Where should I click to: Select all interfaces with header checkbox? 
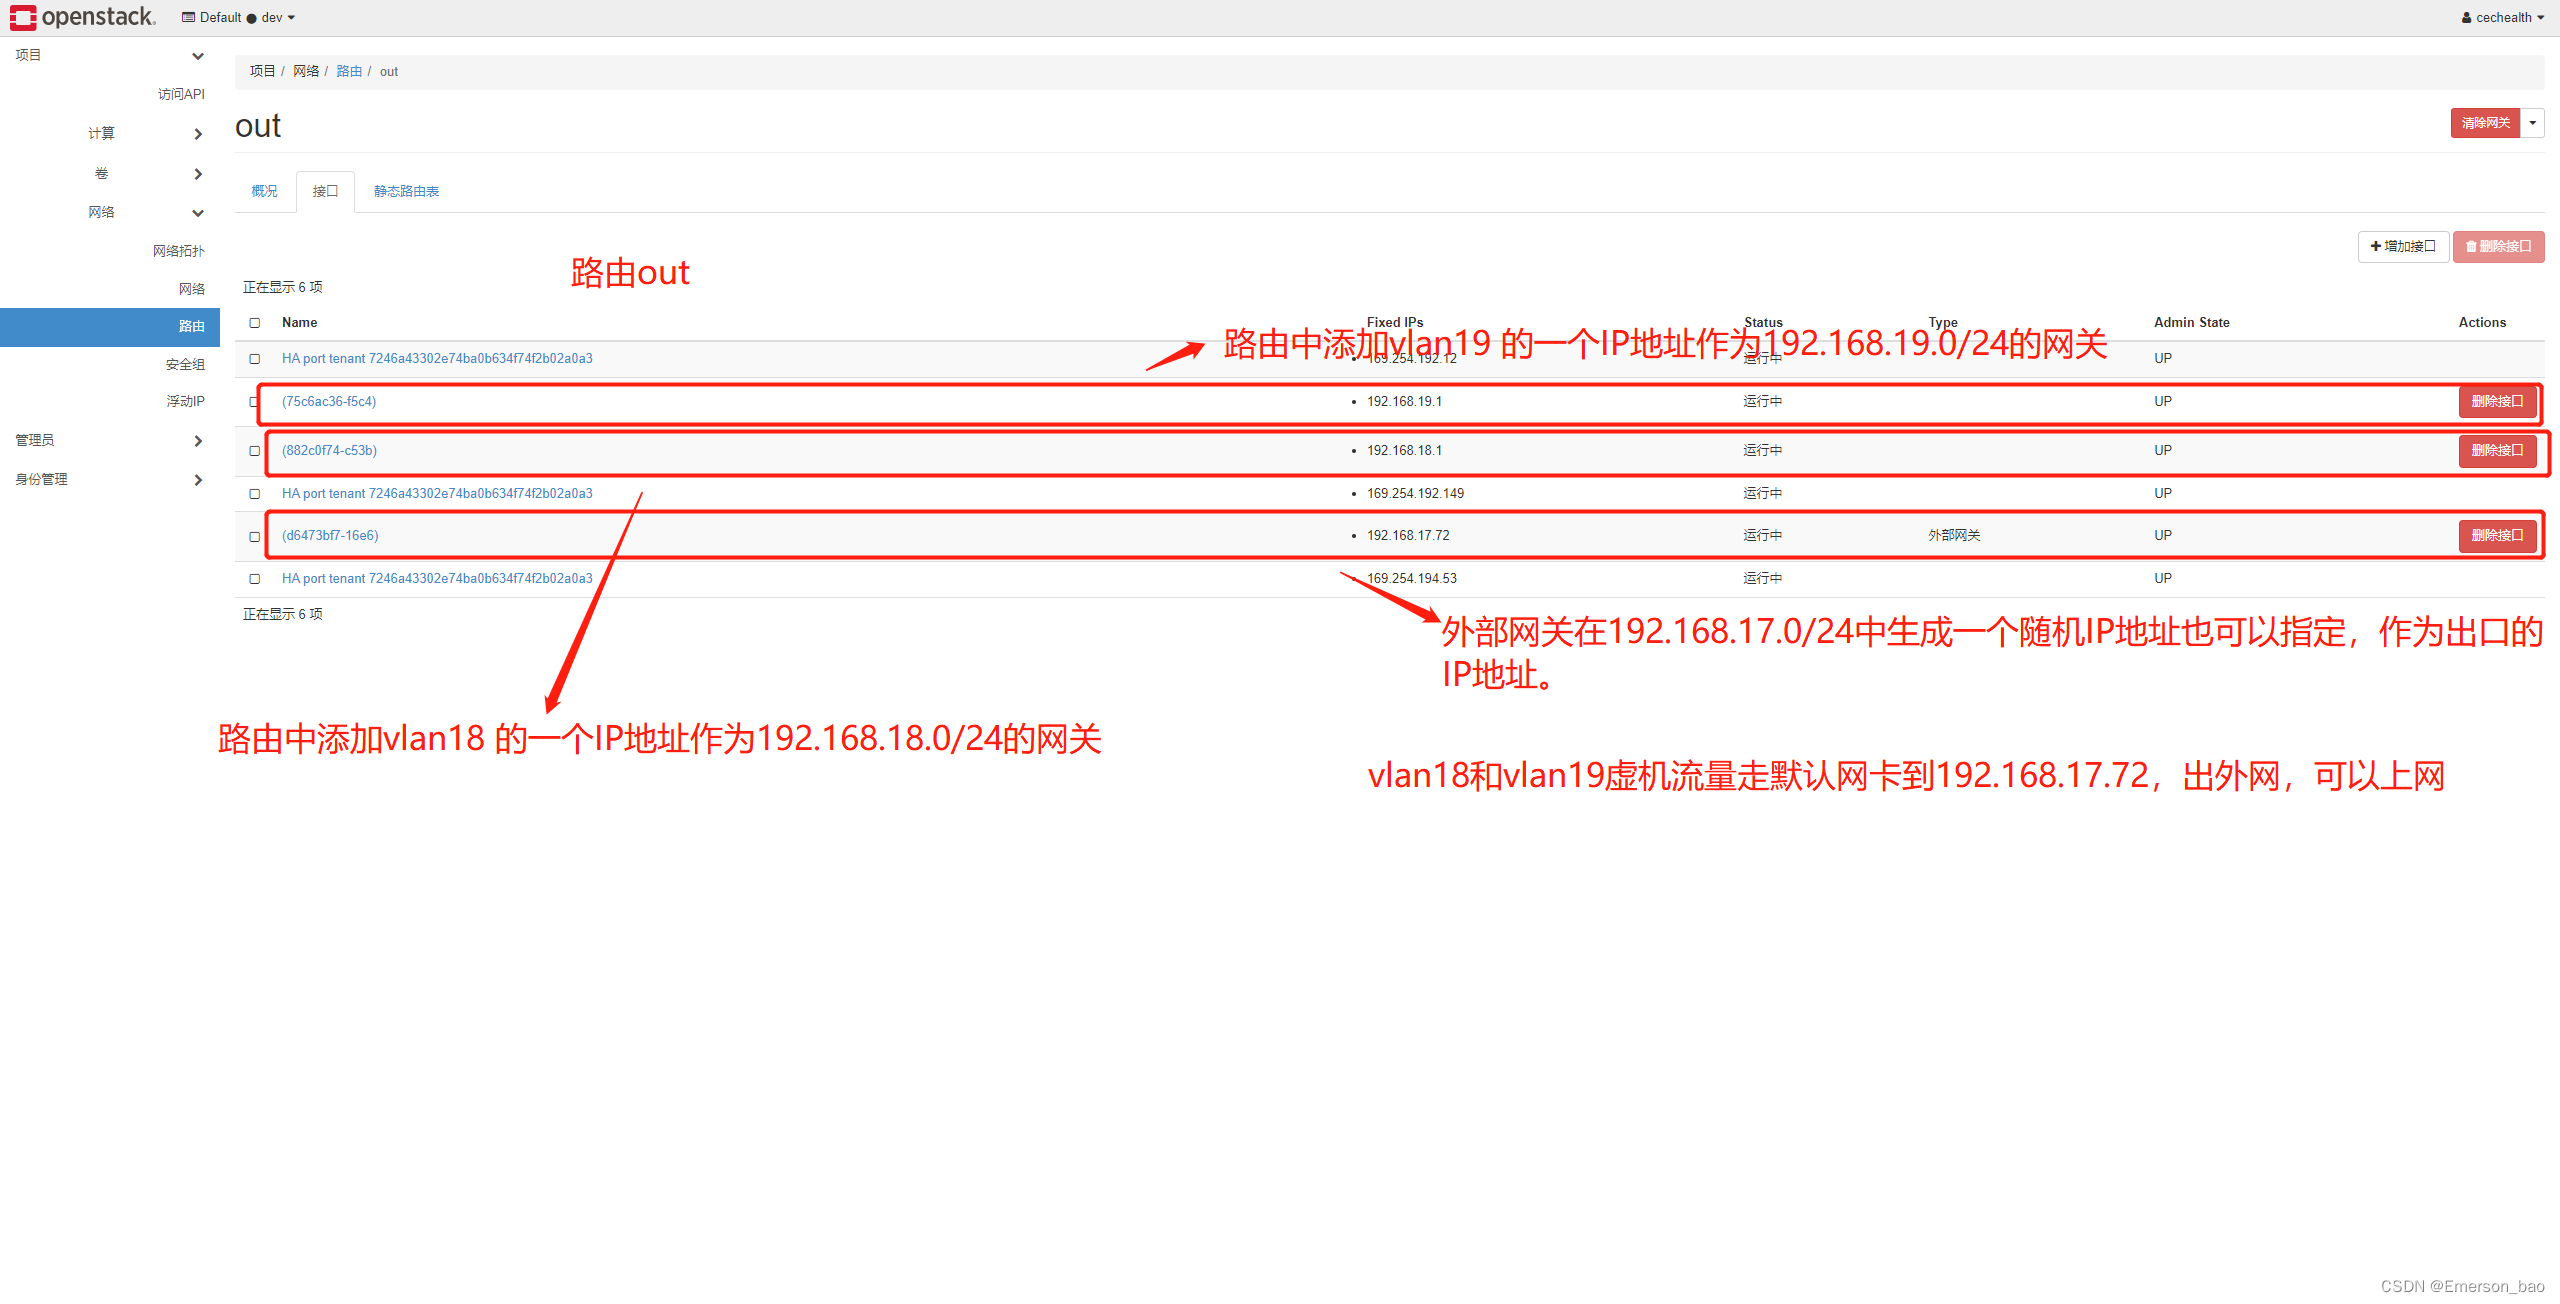256,323
